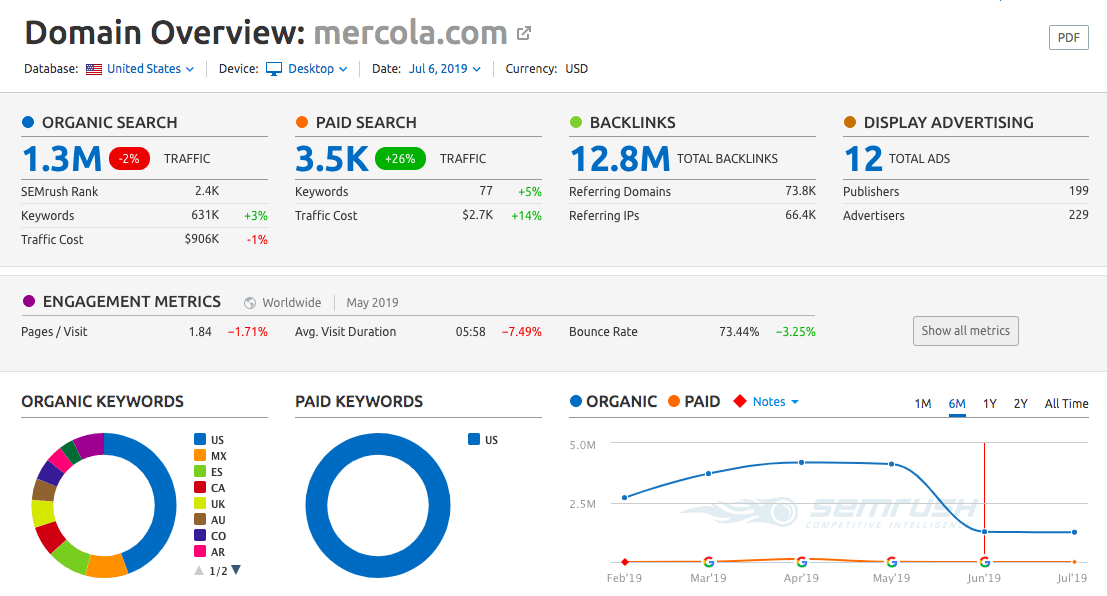Click the organic Traffic Cost value $906K

click(x=202, y=239)
